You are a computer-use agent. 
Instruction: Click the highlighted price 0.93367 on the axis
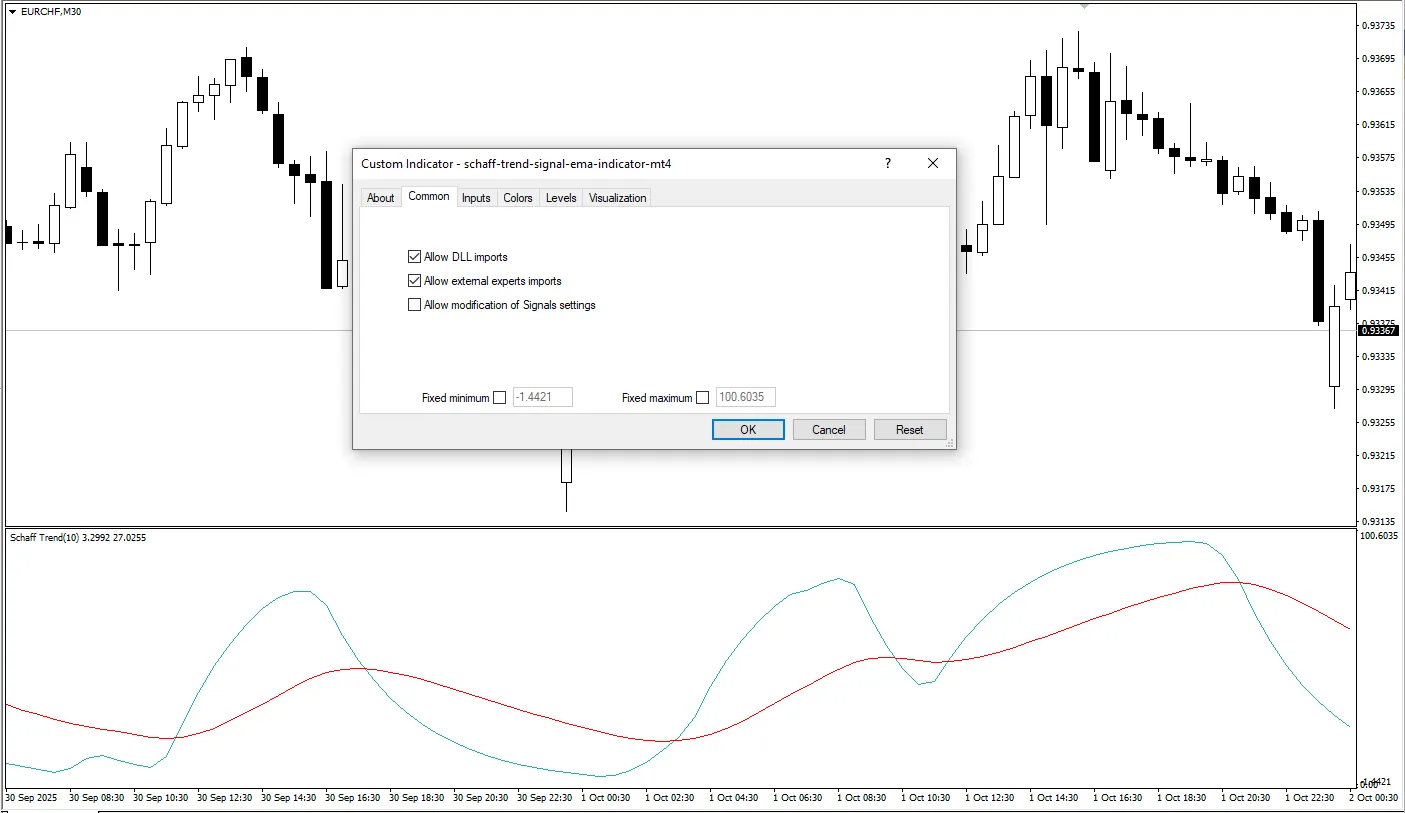tap(1377, 330)
